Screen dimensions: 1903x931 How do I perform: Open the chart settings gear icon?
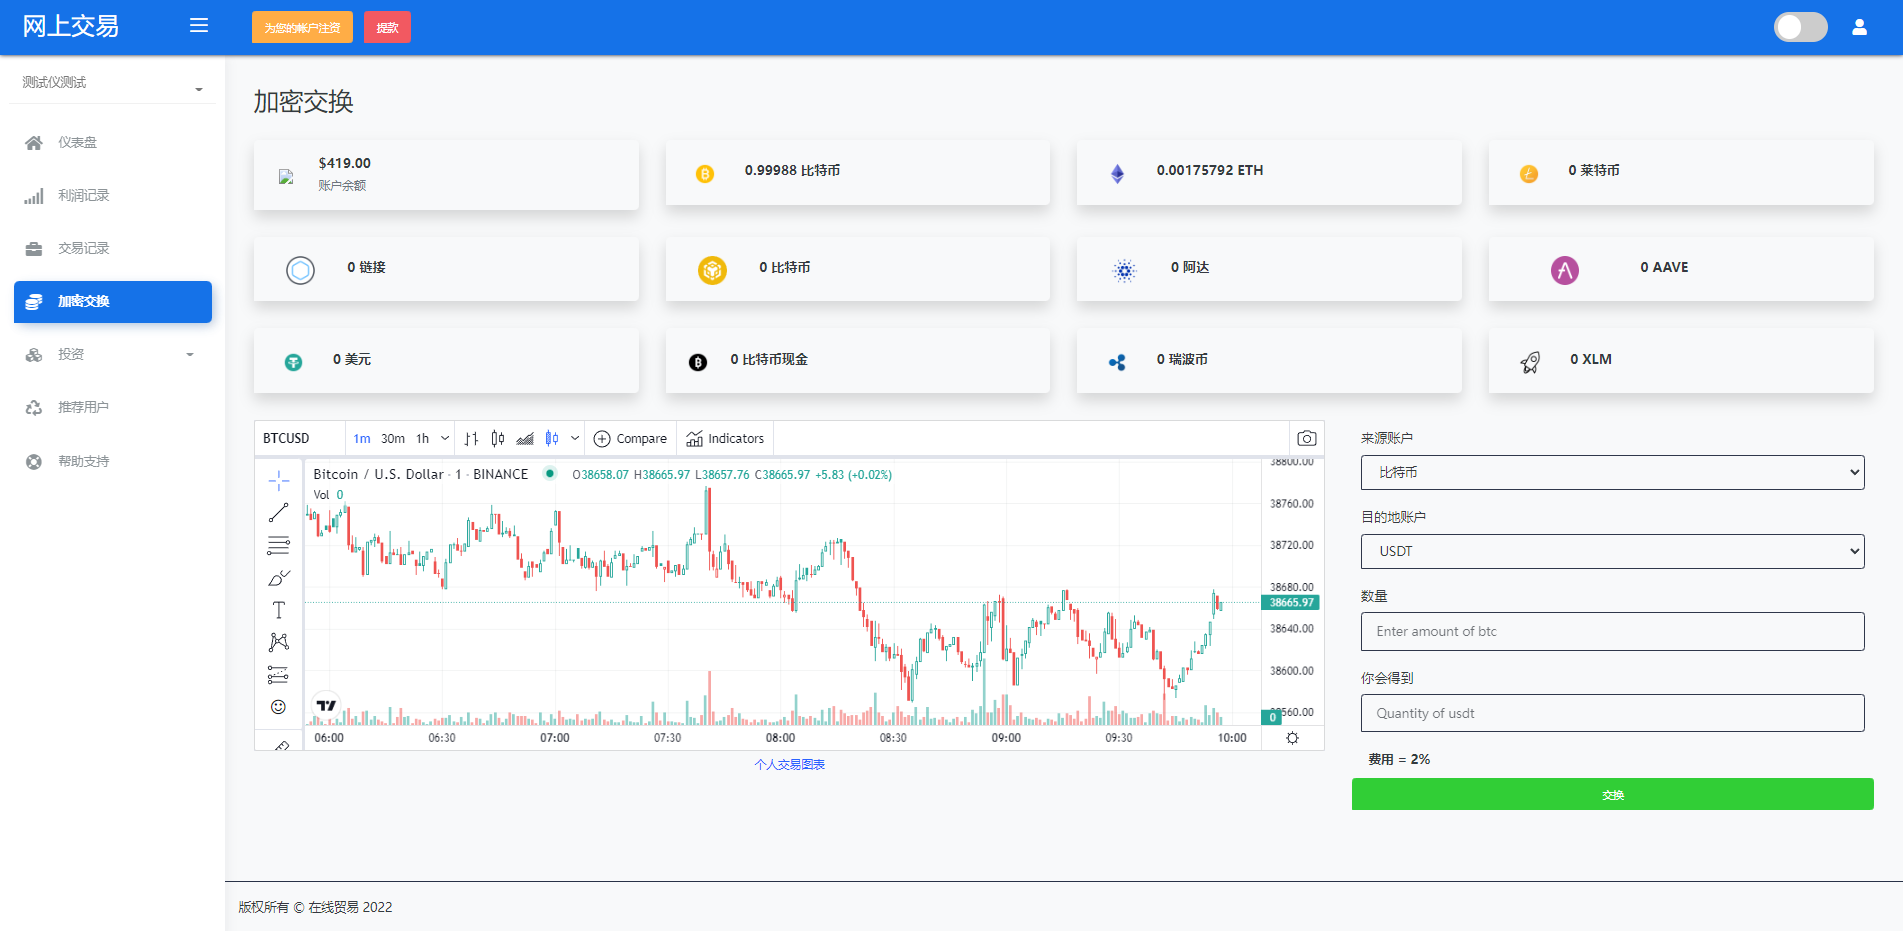[x=1292, y=738]
